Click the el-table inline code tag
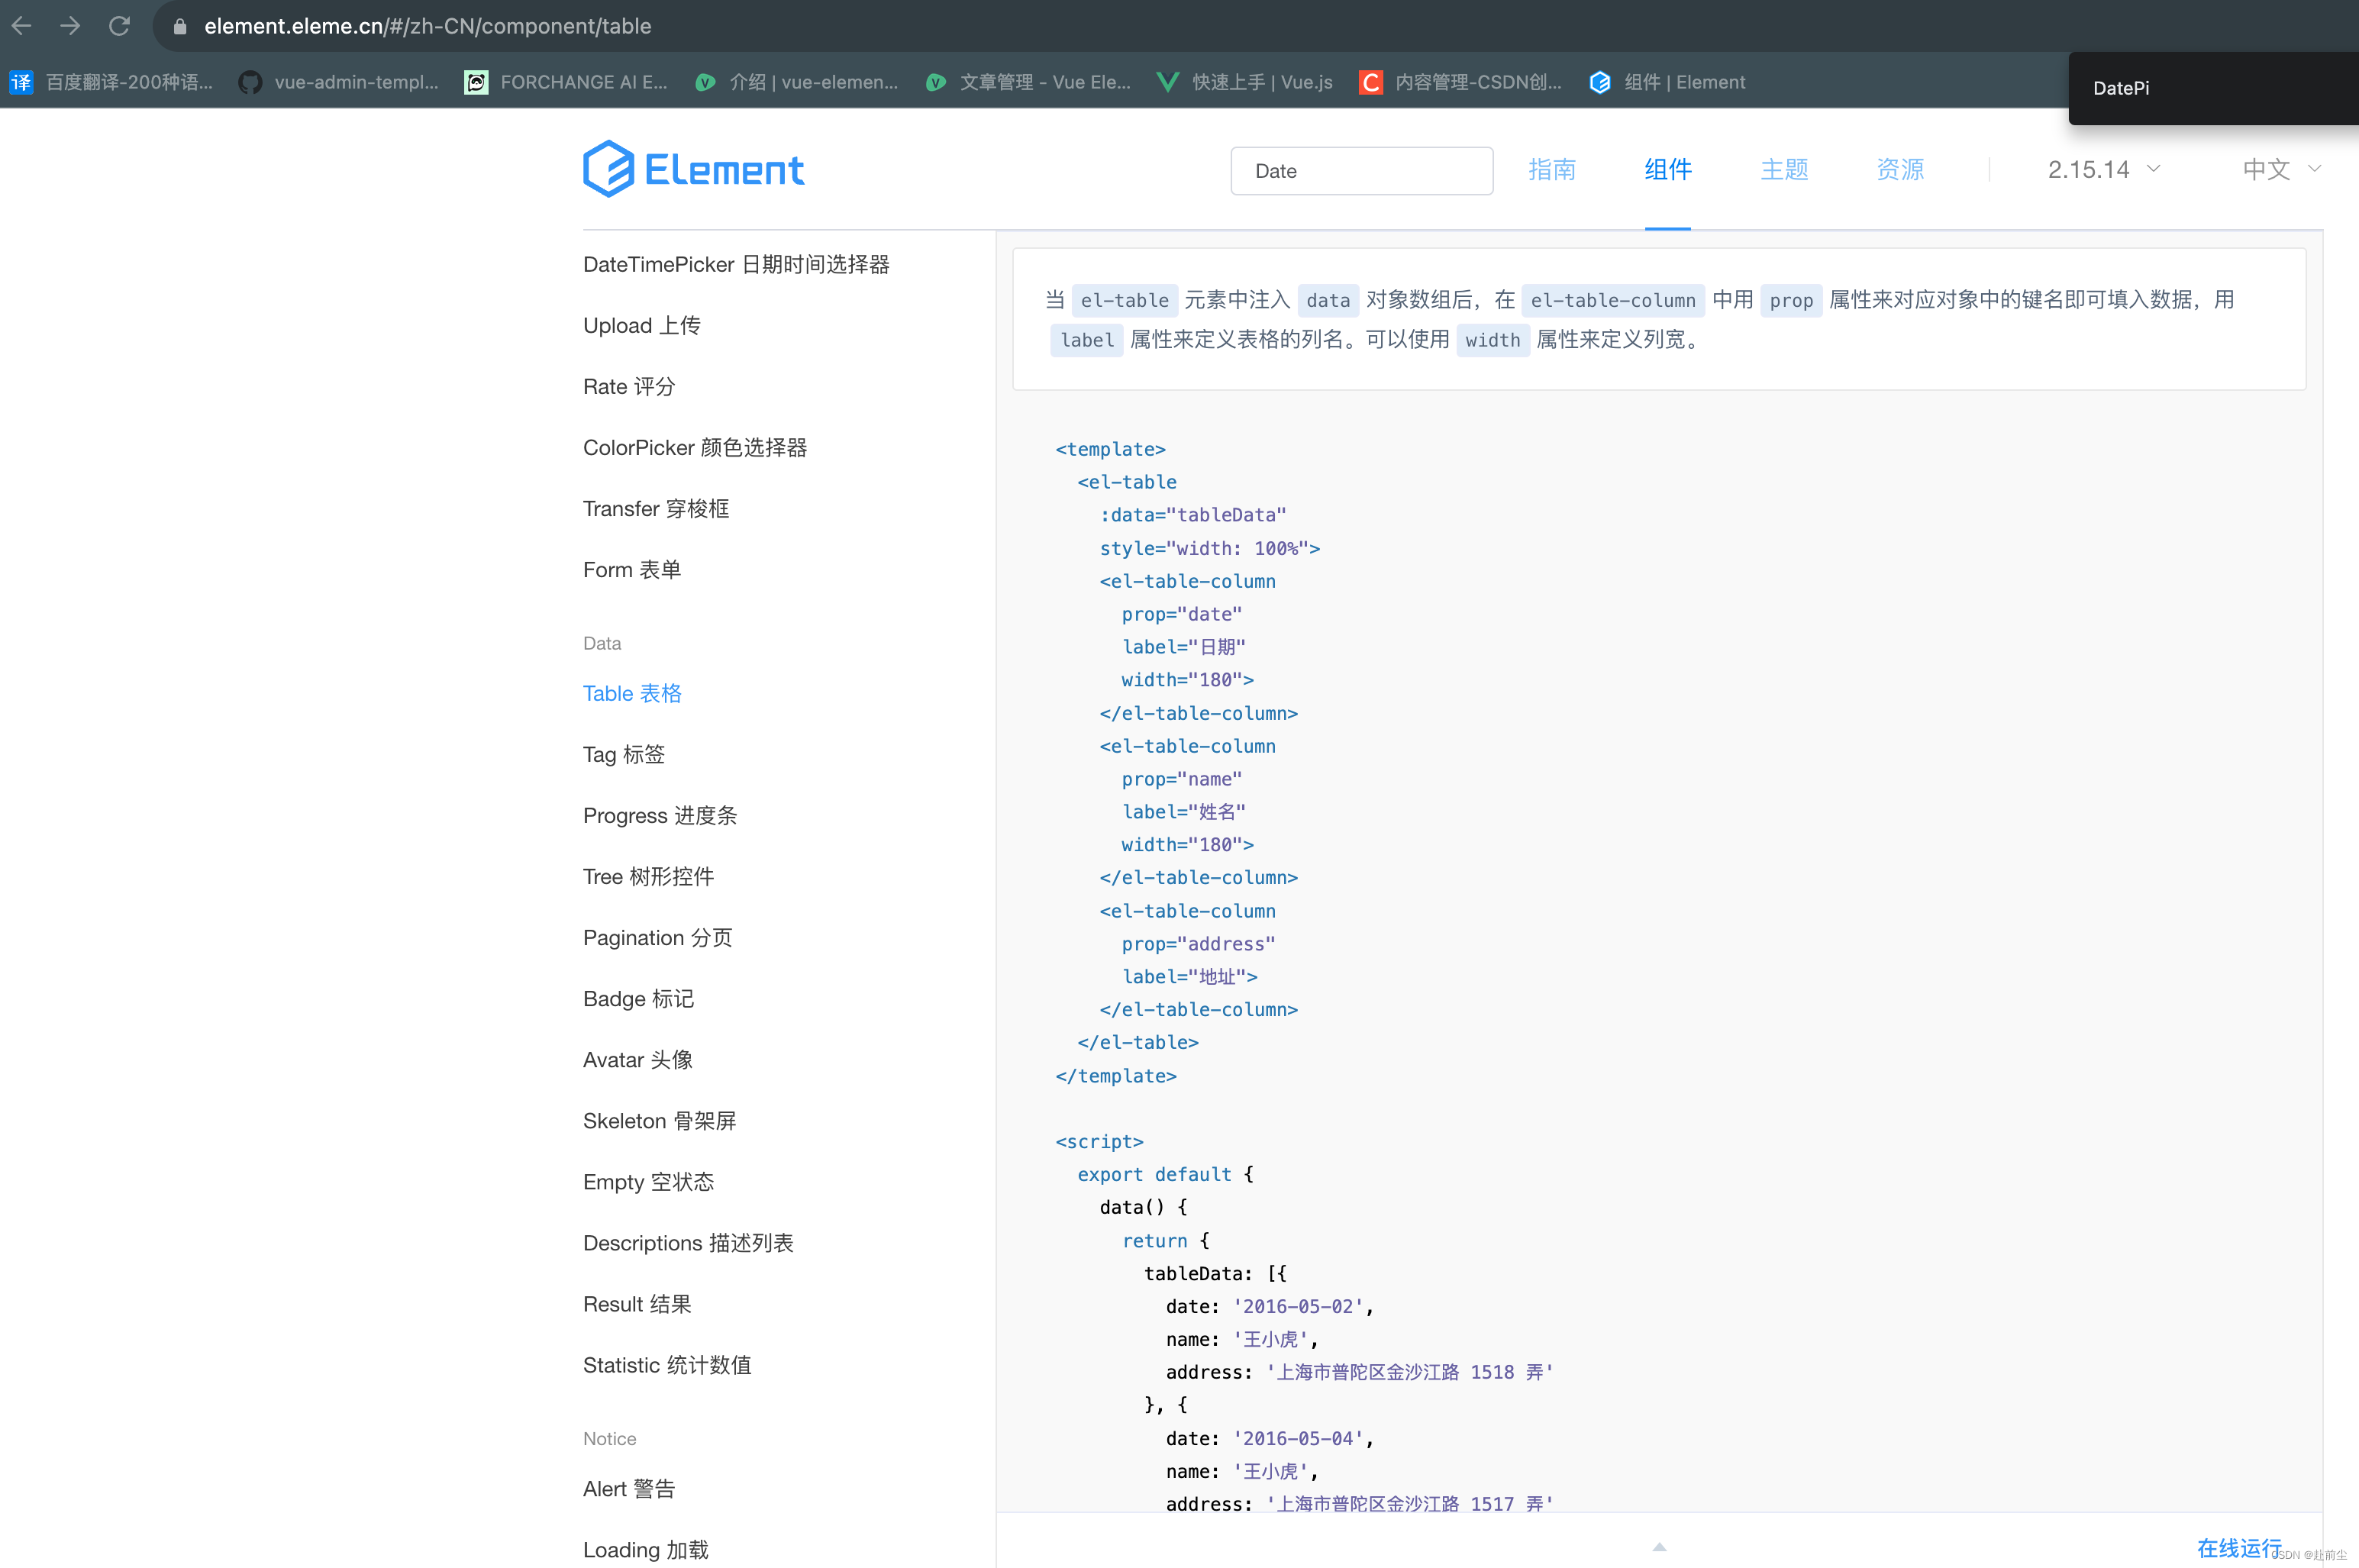Screen dimensions: 2359x1568 (x=1124, y=300)
